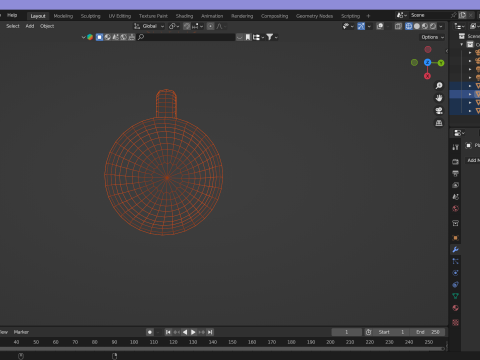The height and width of the screenshot is (360, 480).
Task: Open the Render properties tab
Action: tap(455, 162)
